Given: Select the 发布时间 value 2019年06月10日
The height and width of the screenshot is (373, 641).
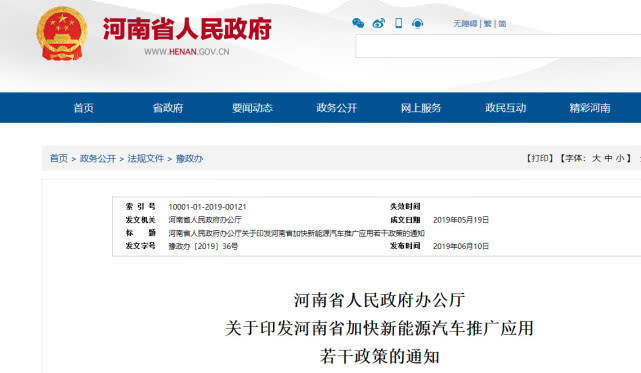Looking at the screenshot, I should (x=461, y=246).
